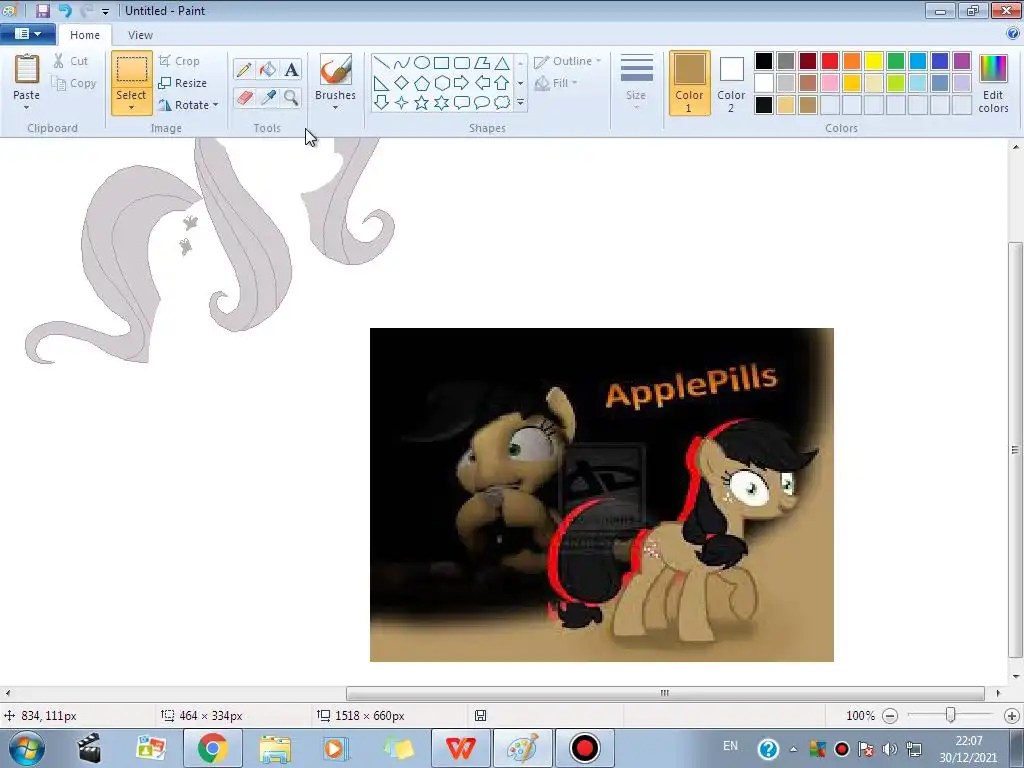Image resolution: width=1024 pixels, height=768 pixels.
Task: Select the Text tool
Action: [x=291, y=69]
